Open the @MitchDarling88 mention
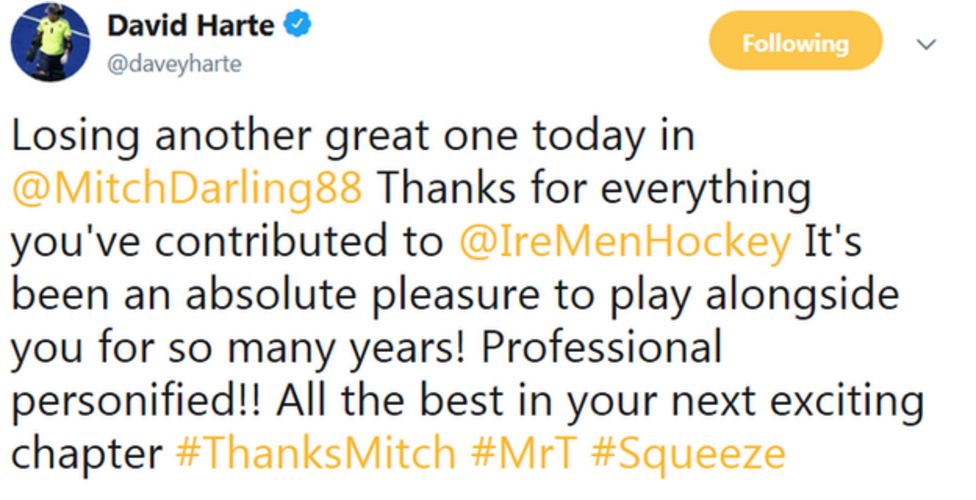Image resolution: width=976 pixels, height=500 pixels. (x=186, y=190)
